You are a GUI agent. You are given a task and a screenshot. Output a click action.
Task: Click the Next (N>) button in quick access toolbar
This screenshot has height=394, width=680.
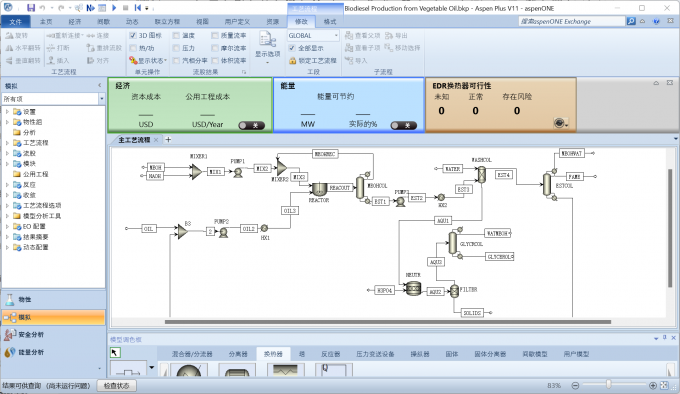[x=90, y=8]
